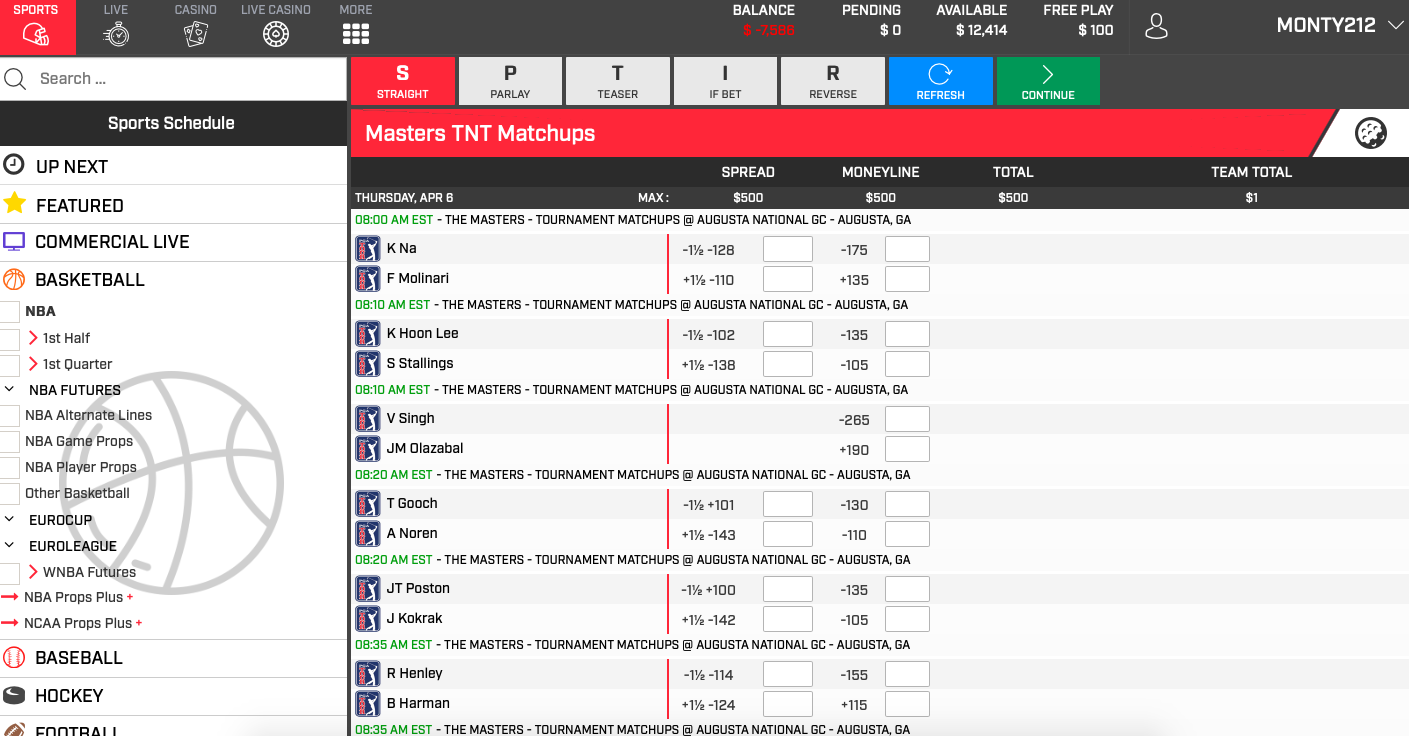
Task: Open the More grid icon
Action: coord(356,35)
